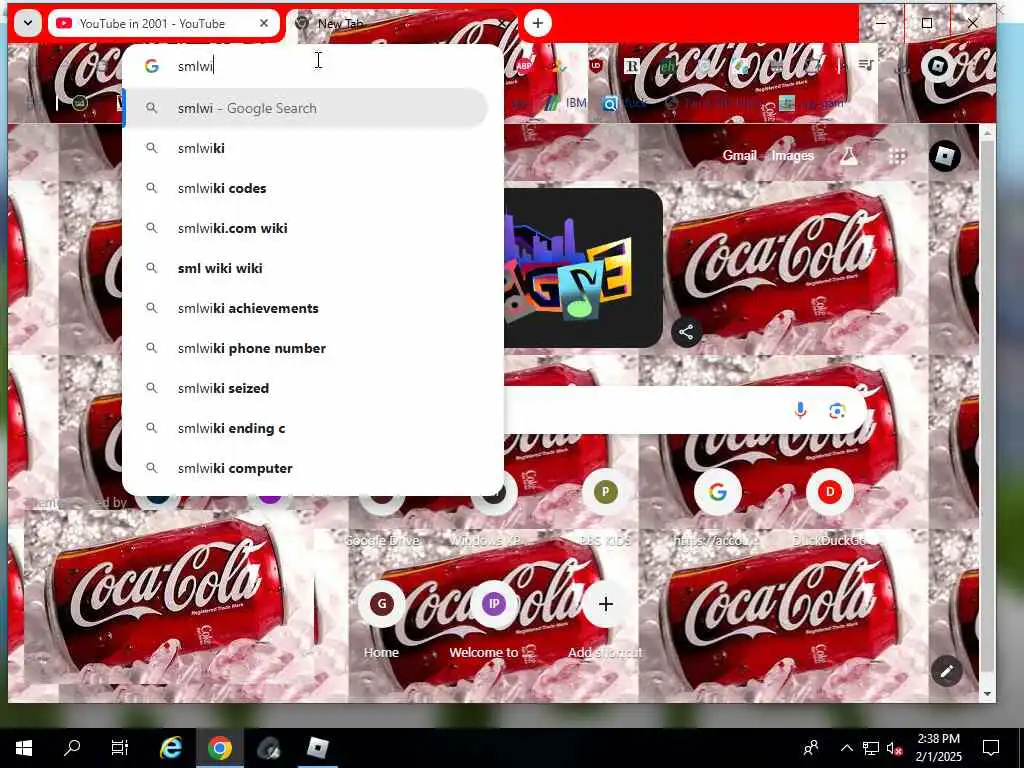Launch Internet Explorer from taskbar
Image resolution: width=1024 pixels, height=768 pixels.
(170, 748)
